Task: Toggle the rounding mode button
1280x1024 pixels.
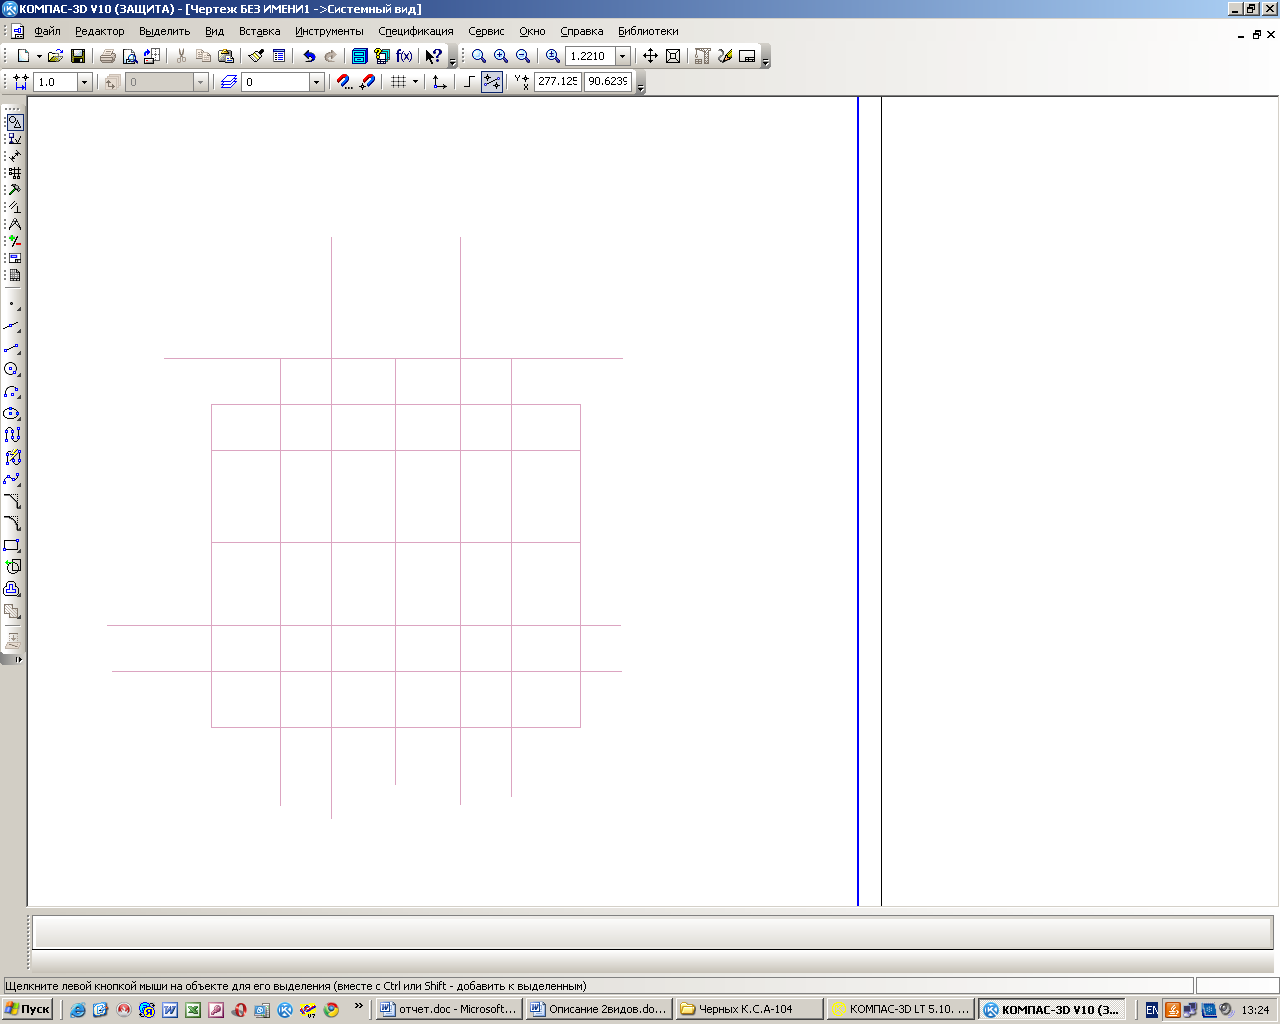Action: point(492,82)
